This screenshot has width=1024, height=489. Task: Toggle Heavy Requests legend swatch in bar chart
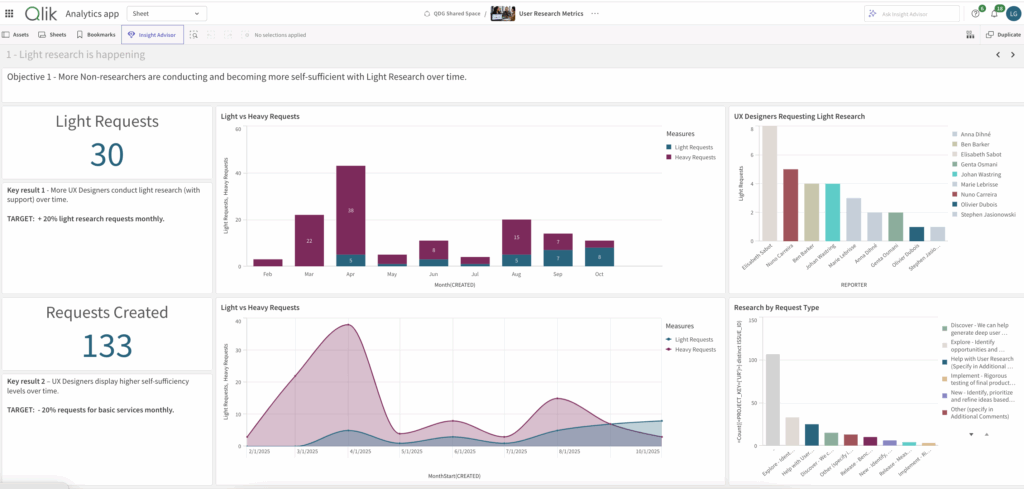click(x=669, y=157)
